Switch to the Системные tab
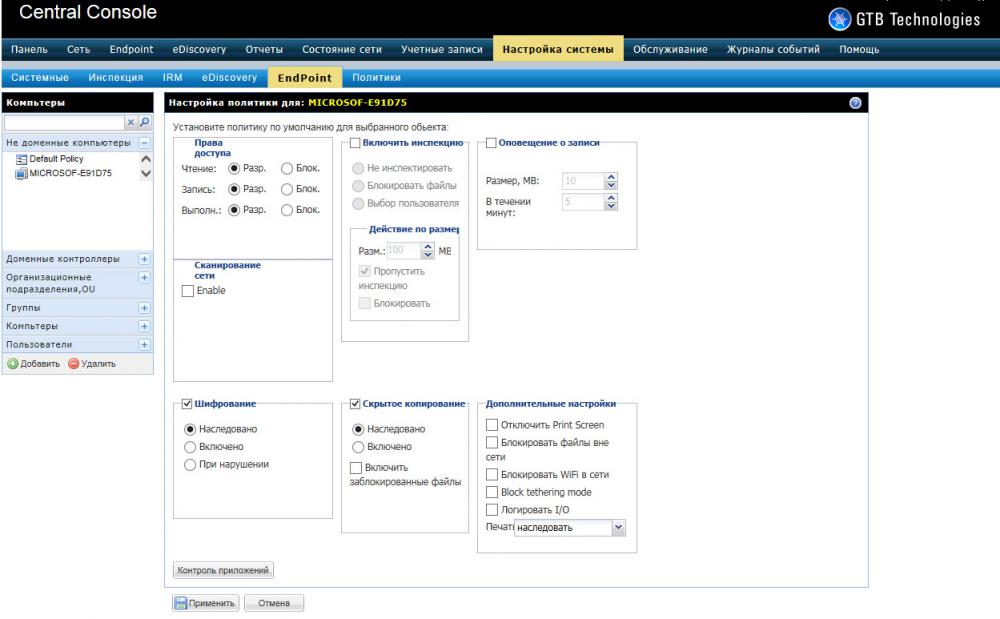The height and width of the screenshot is (619, 1000). coord(40,78)
